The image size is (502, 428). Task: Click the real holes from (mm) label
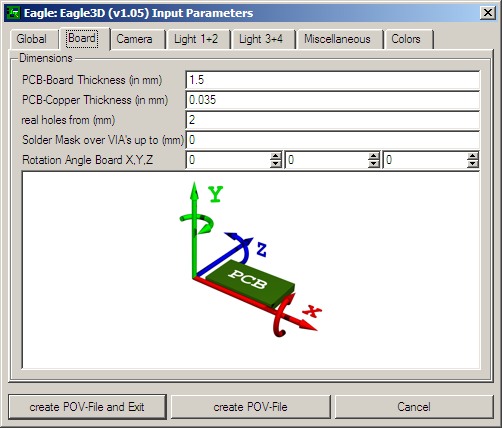click(68, 120)
